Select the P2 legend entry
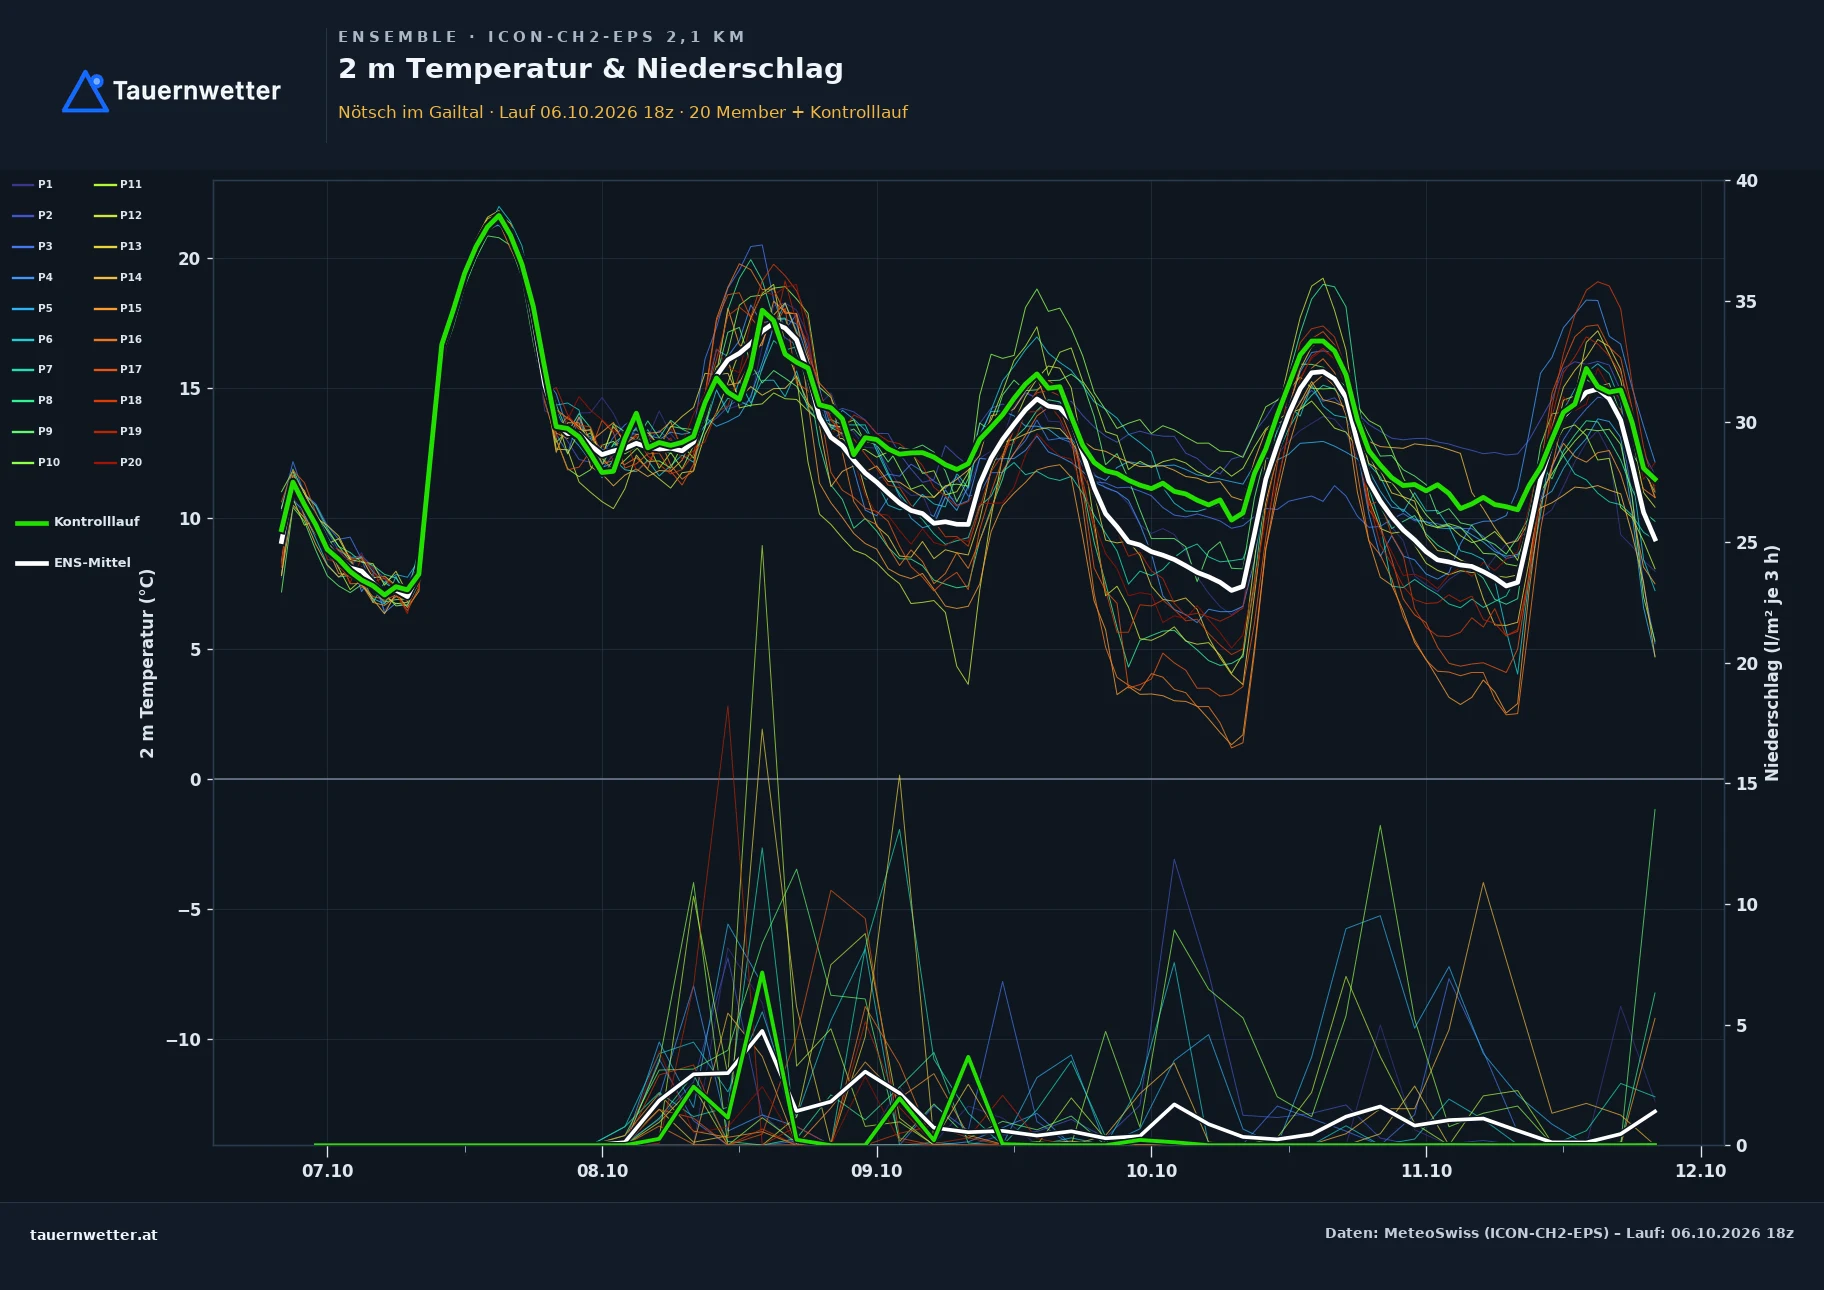Viewport: 1824px width, 1290px height. point(32,215)
